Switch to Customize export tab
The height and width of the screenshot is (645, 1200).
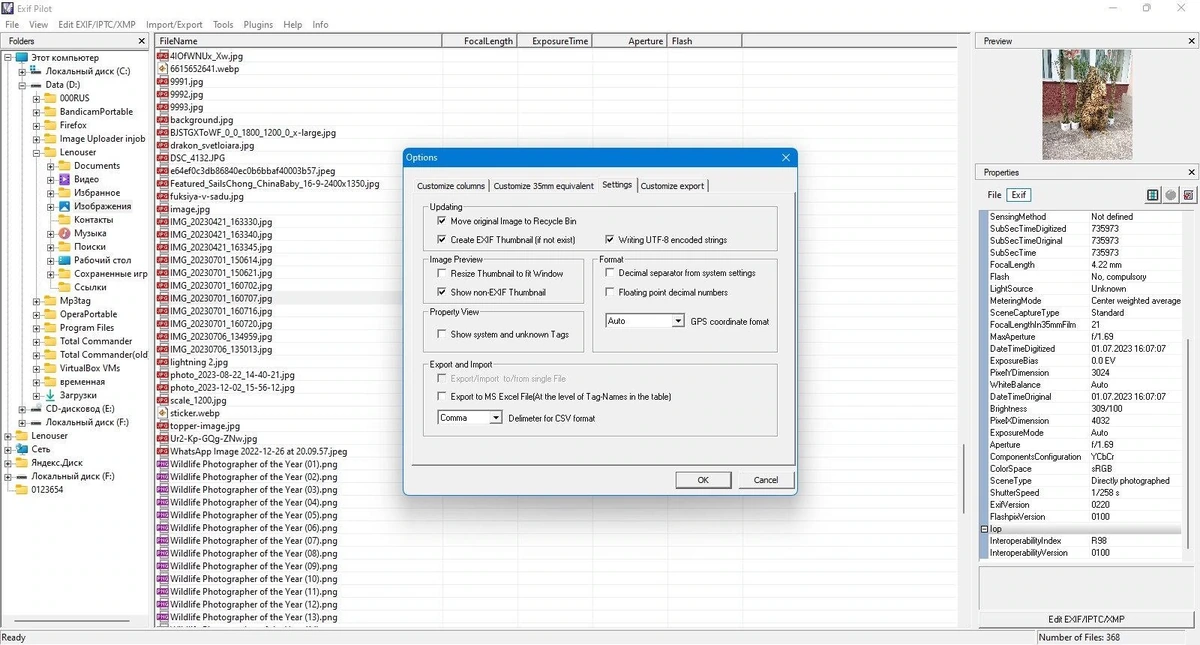pyautogui.click(x=672, y=186)
